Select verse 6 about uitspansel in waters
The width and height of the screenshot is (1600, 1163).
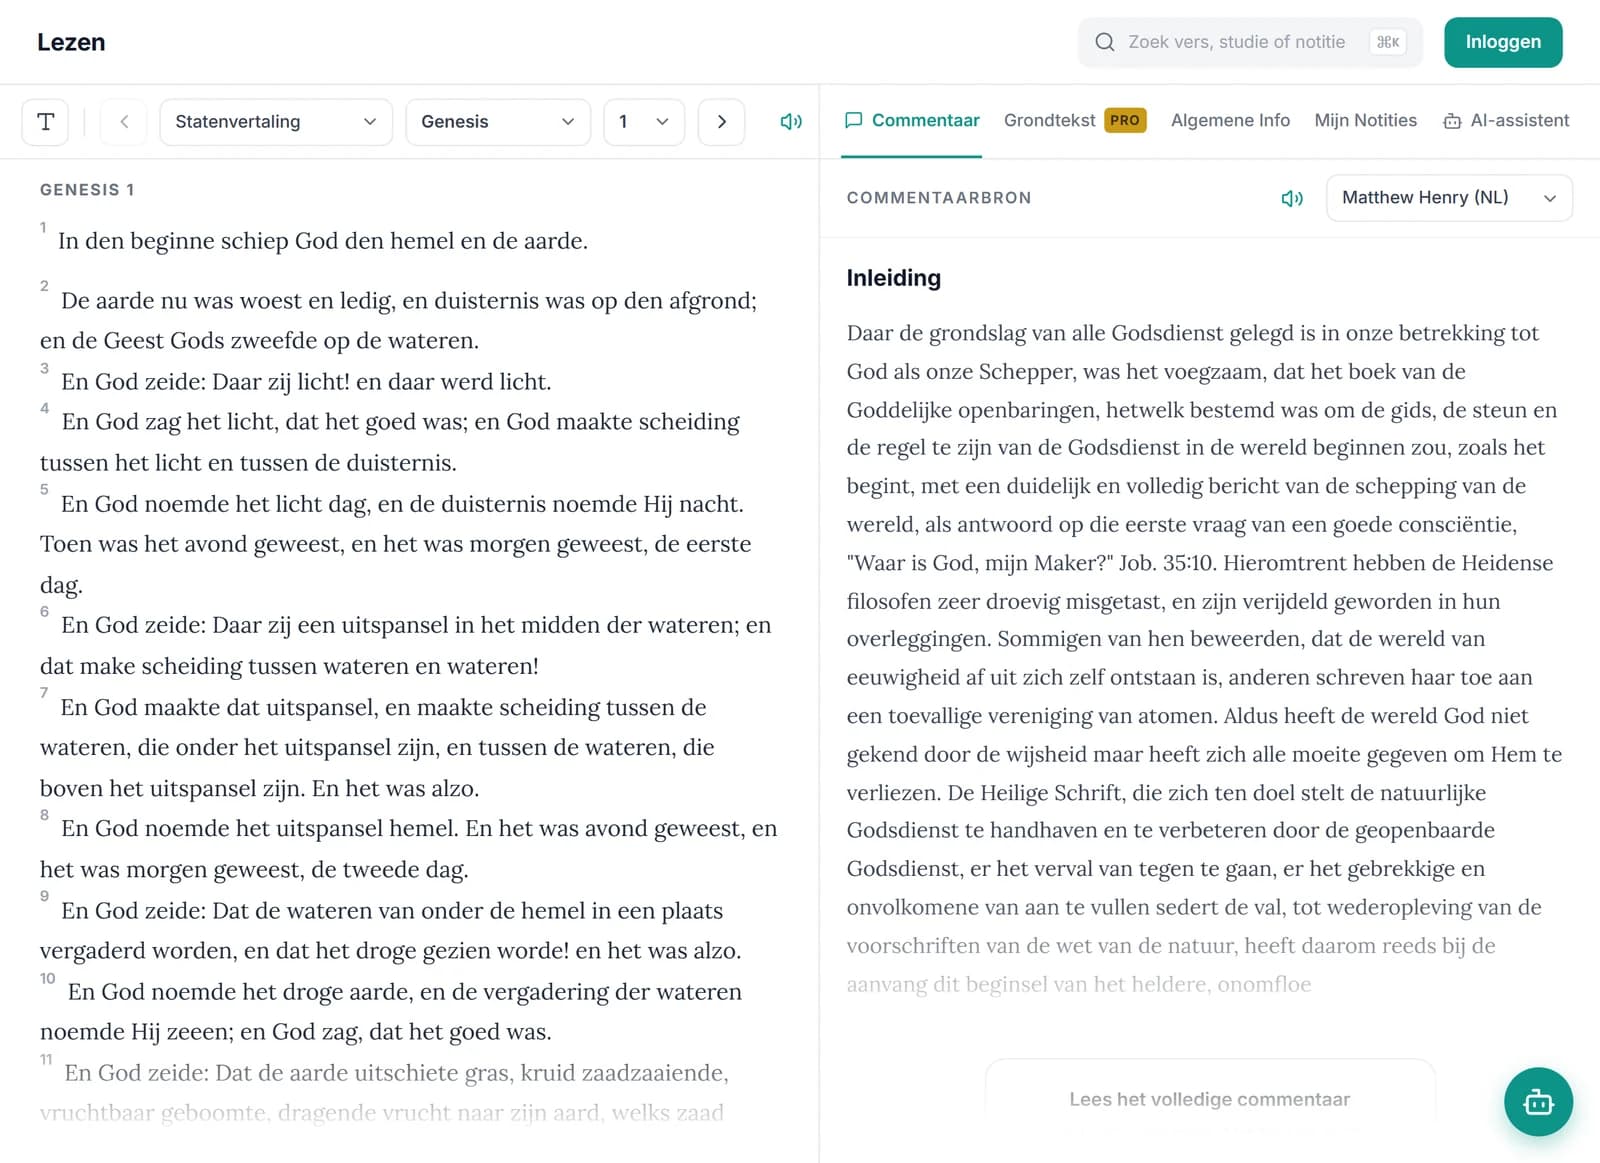pyautogui.click(x=406, y=645)
